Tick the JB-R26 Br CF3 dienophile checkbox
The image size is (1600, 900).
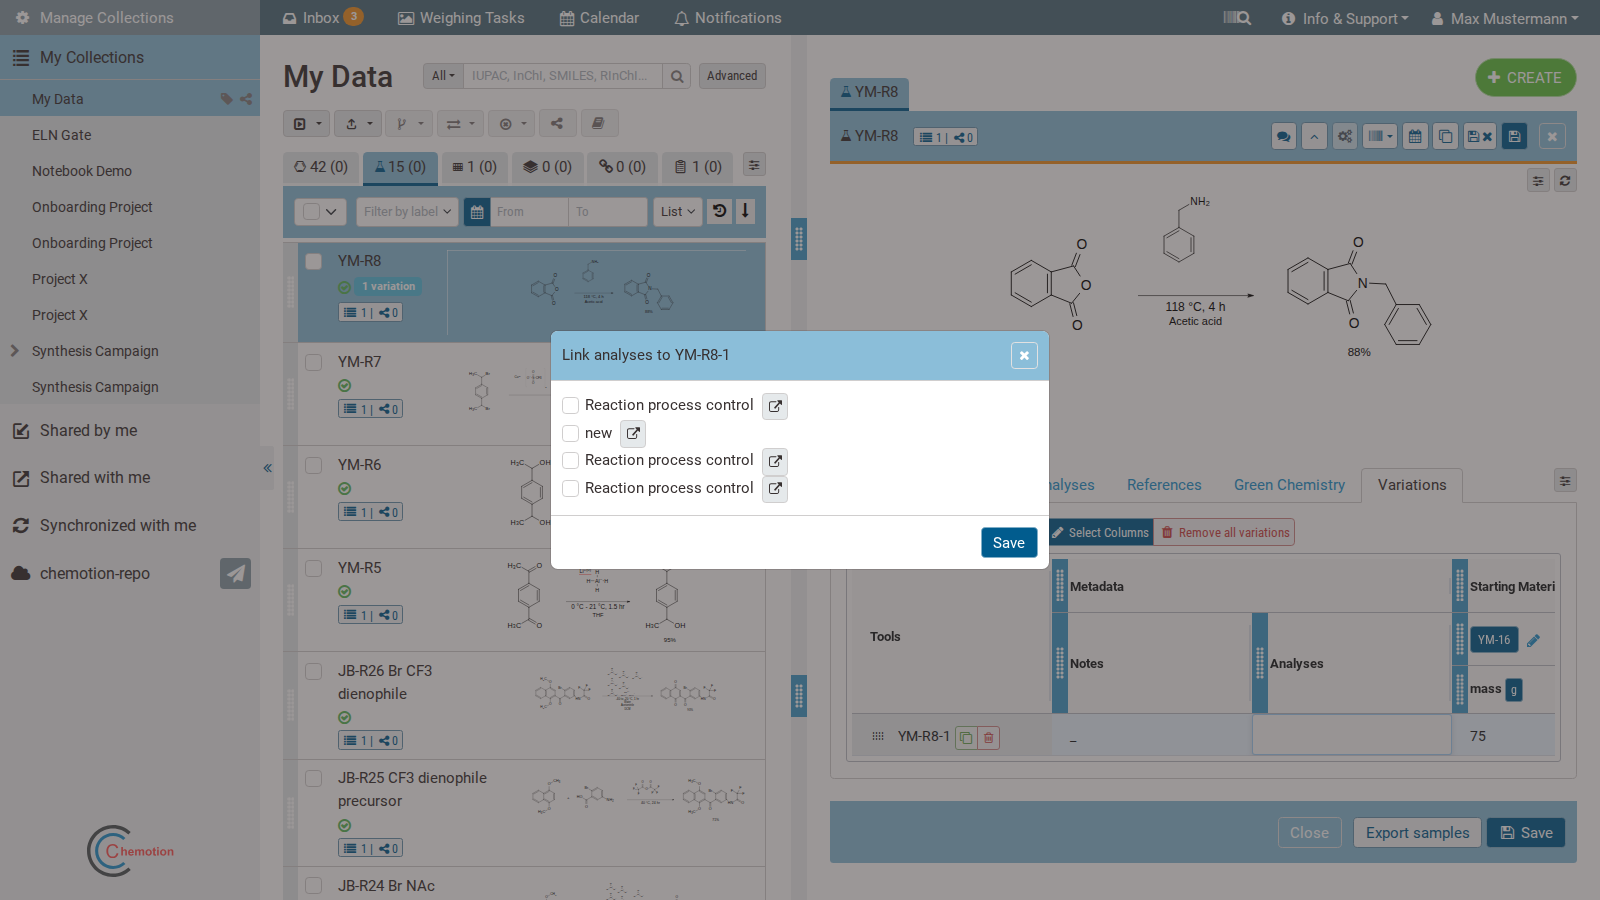(x=314, y=671)
